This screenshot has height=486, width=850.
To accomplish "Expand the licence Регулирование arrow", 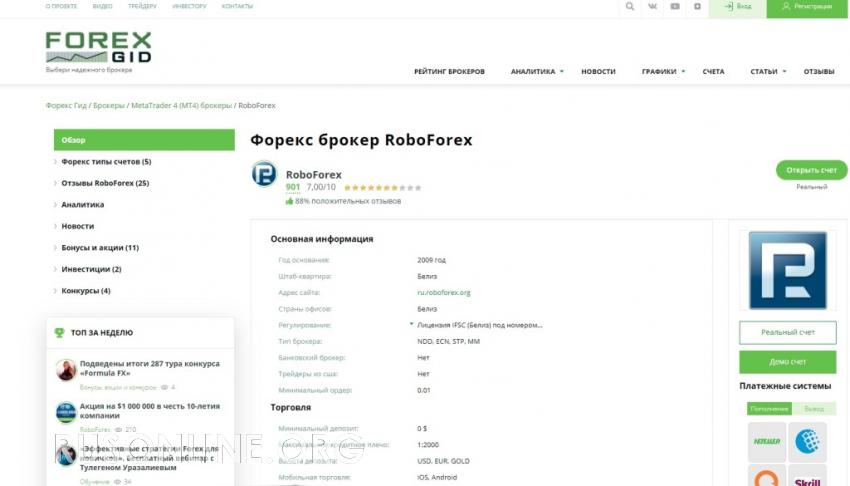I will click(411, 324).
